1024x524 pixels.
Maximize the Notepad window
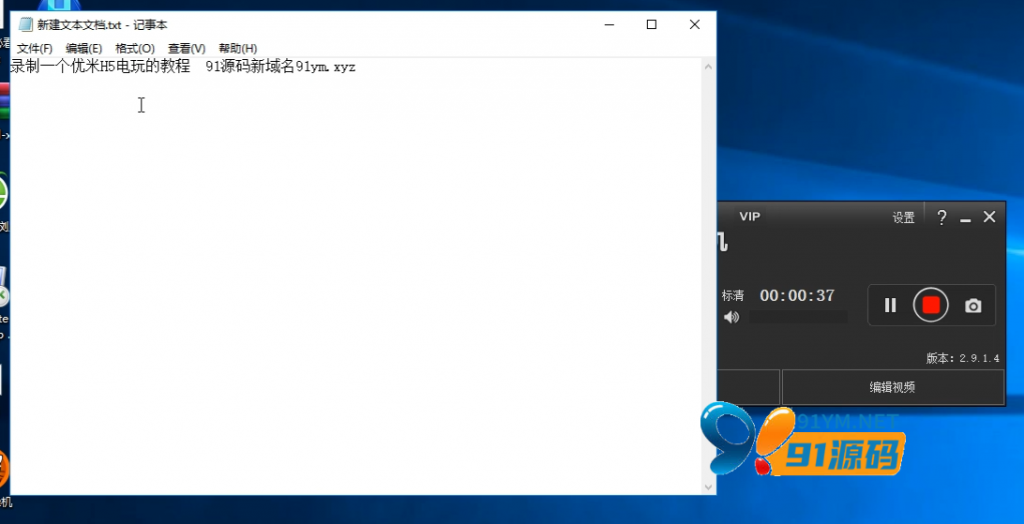coord(652,25)
